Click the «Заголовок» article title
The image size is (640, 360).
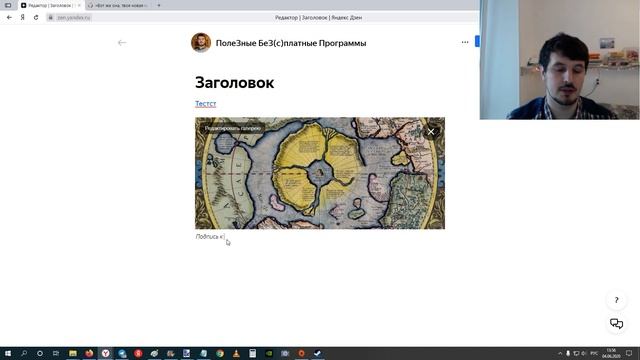[234, 83]
